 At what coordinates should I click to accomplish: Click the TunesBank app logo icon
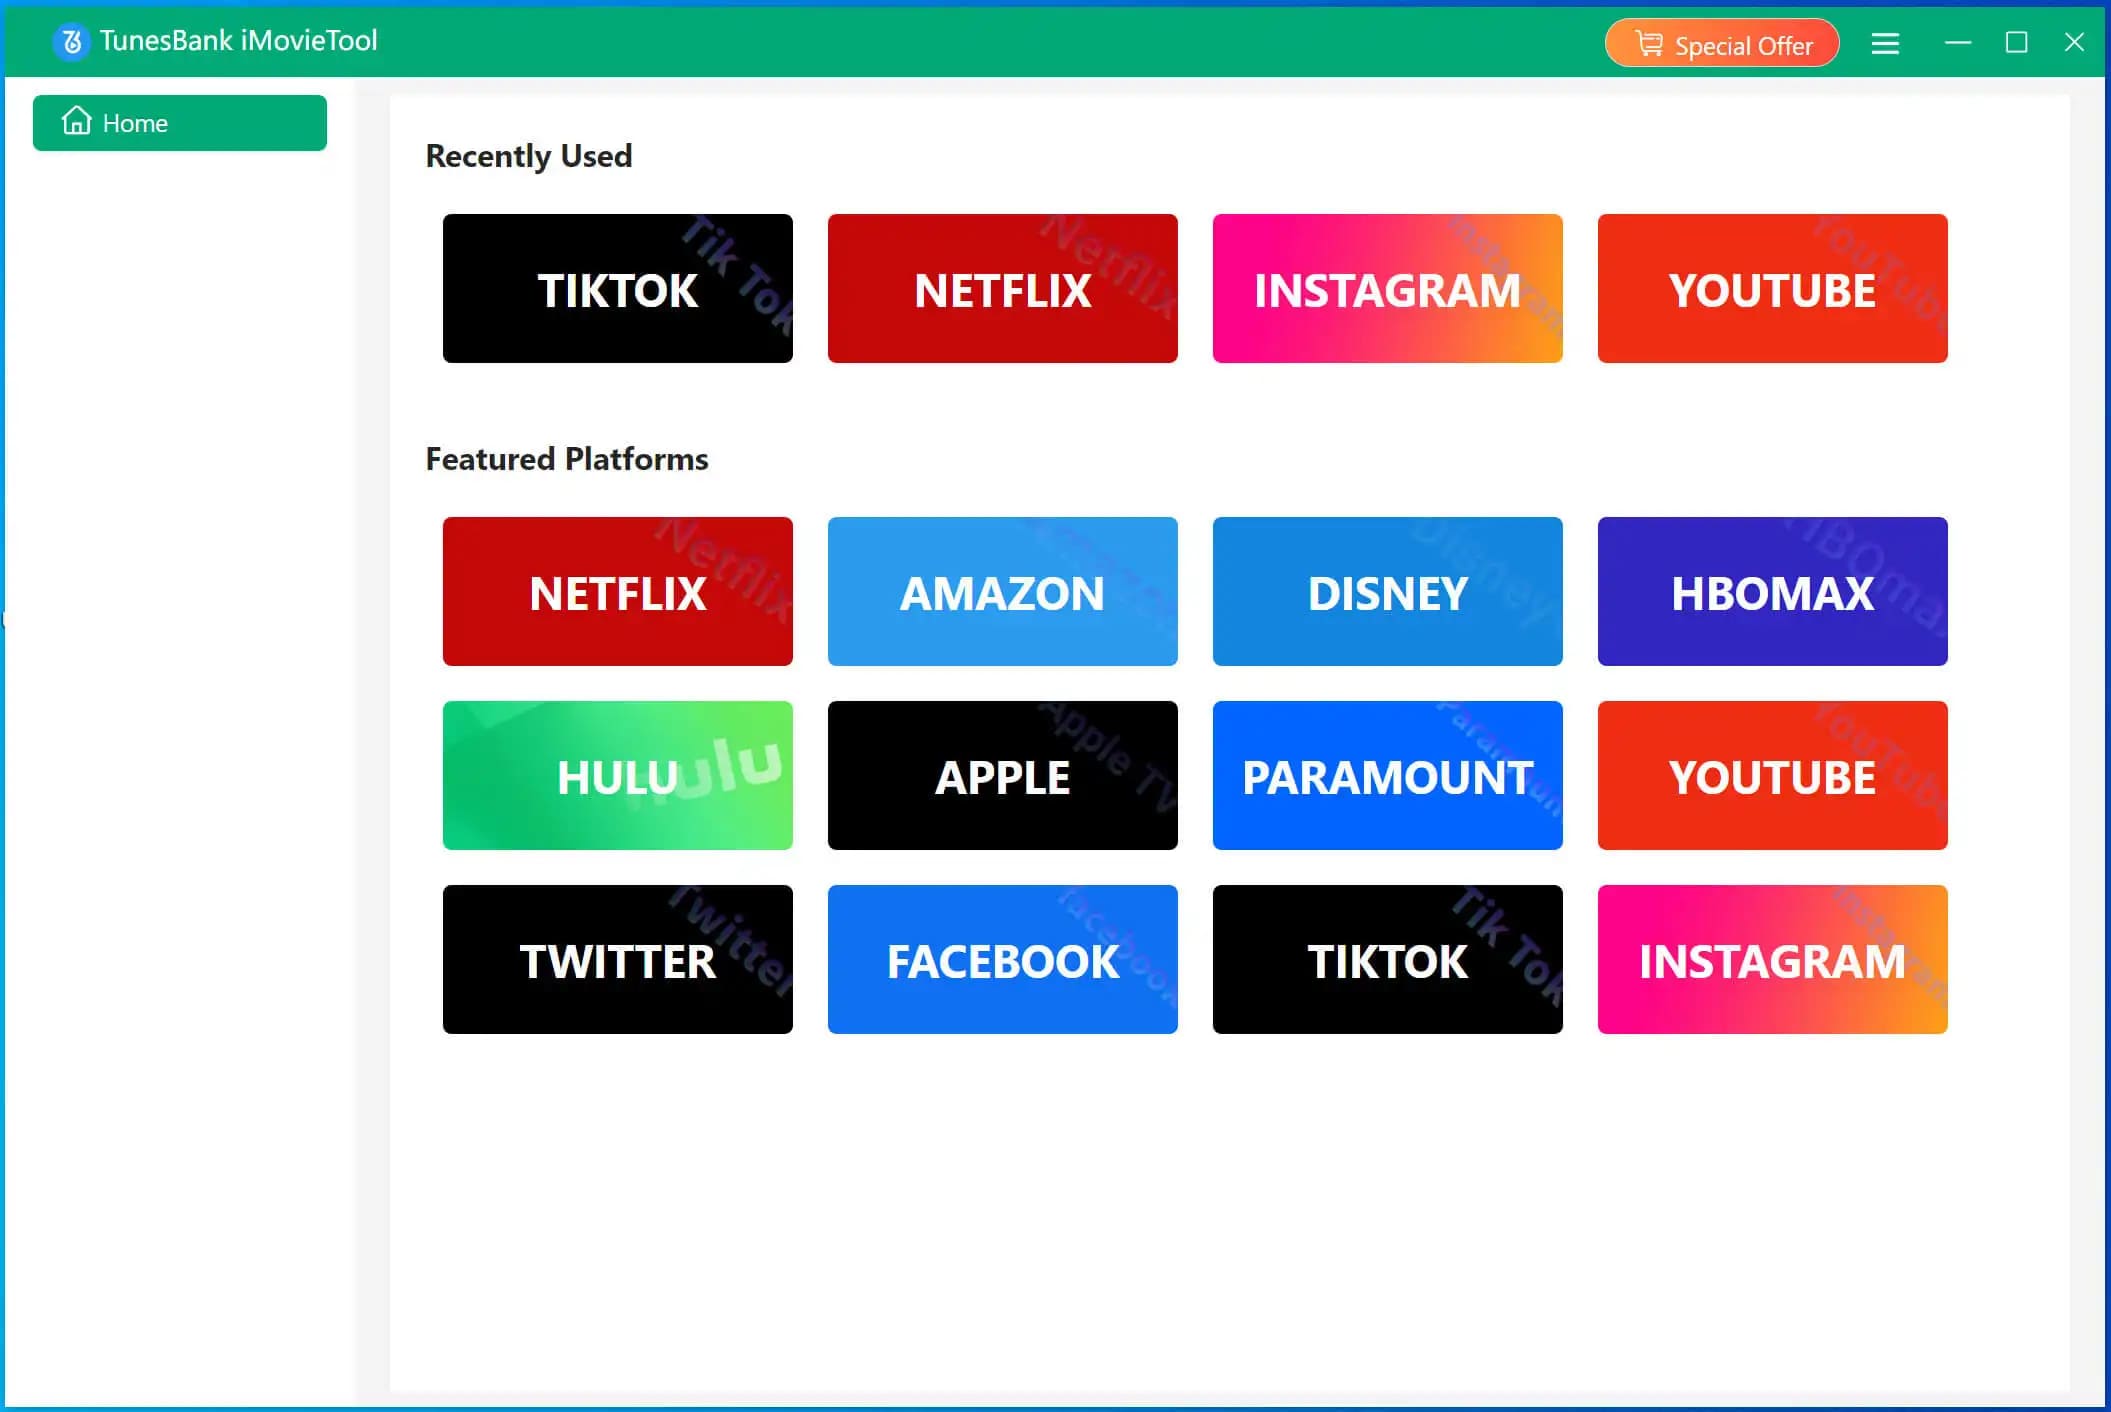coord(71,42)
